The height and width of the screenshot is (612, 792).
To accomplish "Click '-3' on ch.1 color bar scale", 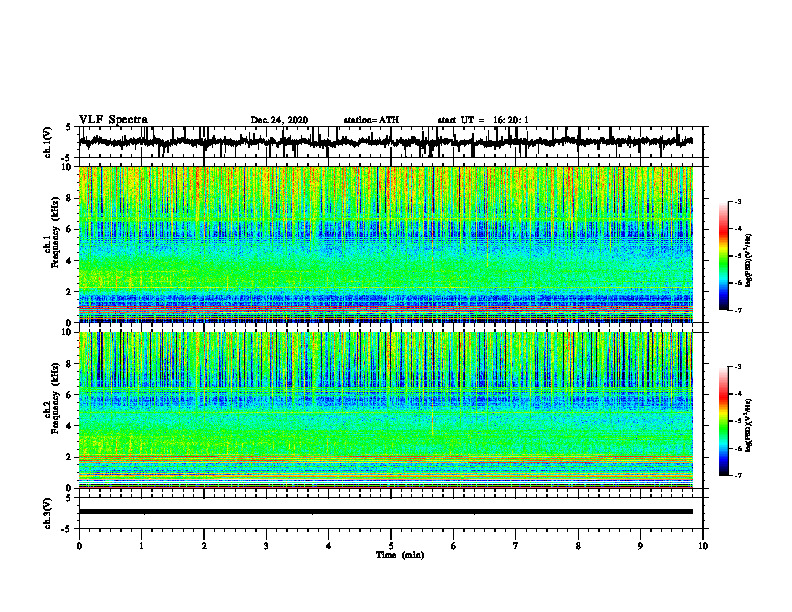I will 738,201.
